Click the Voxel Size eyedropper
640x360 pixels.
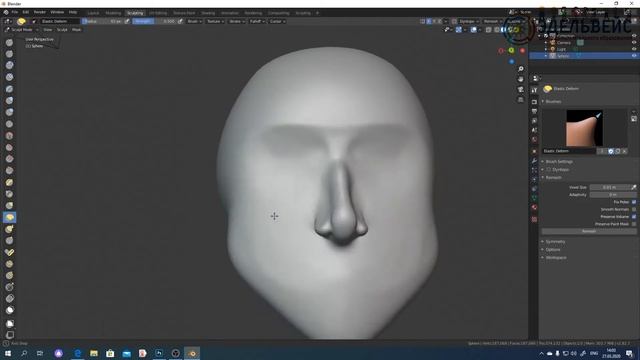[x=633, y=187]
